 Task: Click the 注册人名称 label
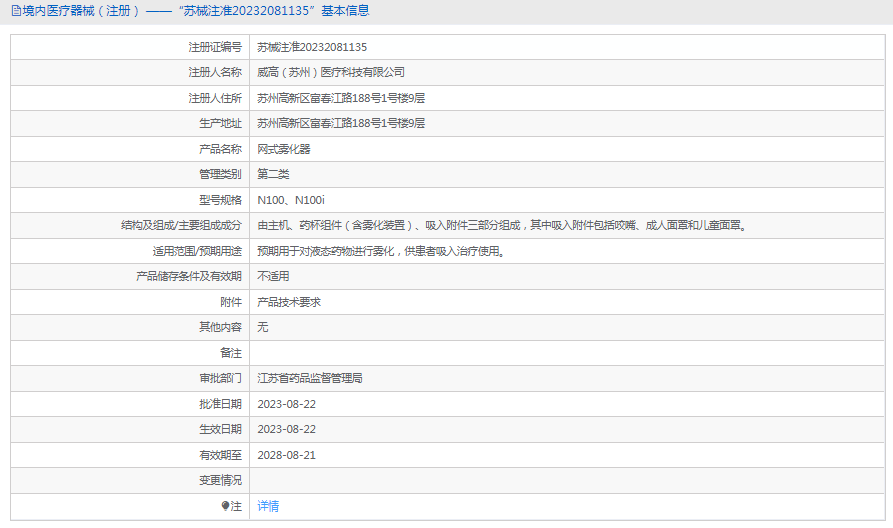[x=215, y=72]
